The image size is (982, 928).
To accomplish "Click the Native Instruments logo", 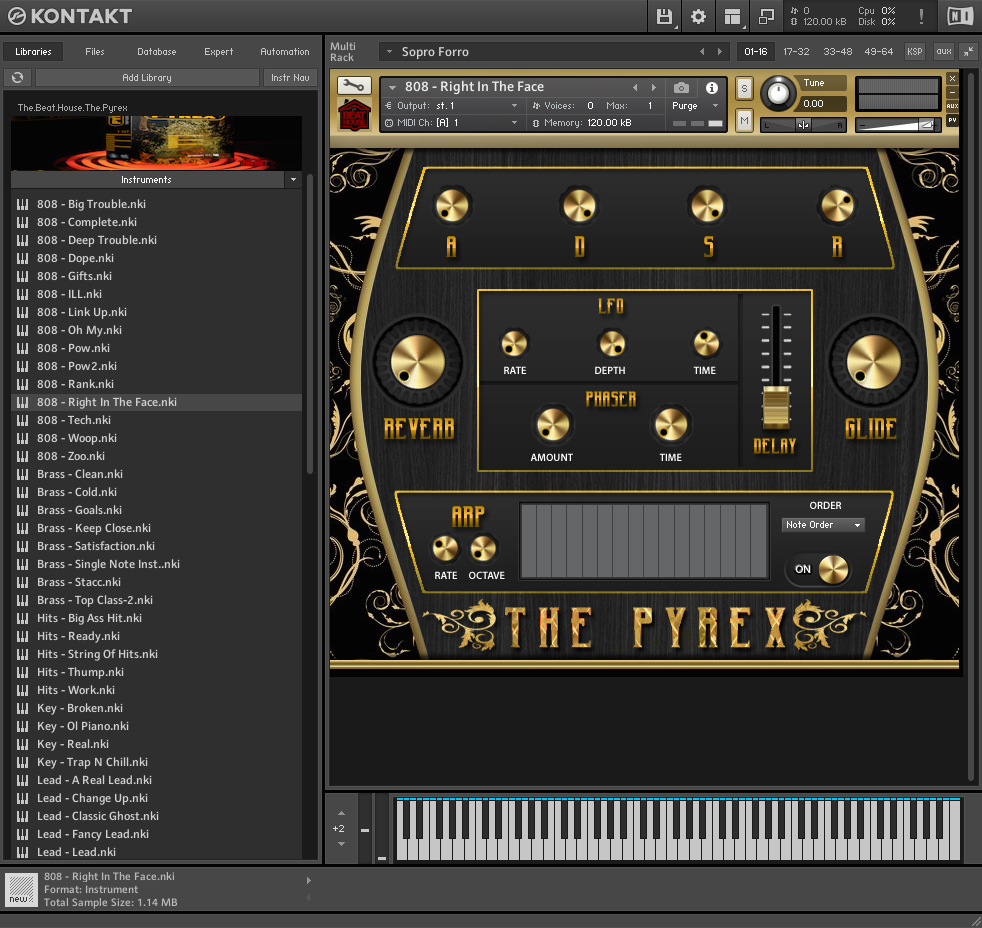I will click(960, 16).
